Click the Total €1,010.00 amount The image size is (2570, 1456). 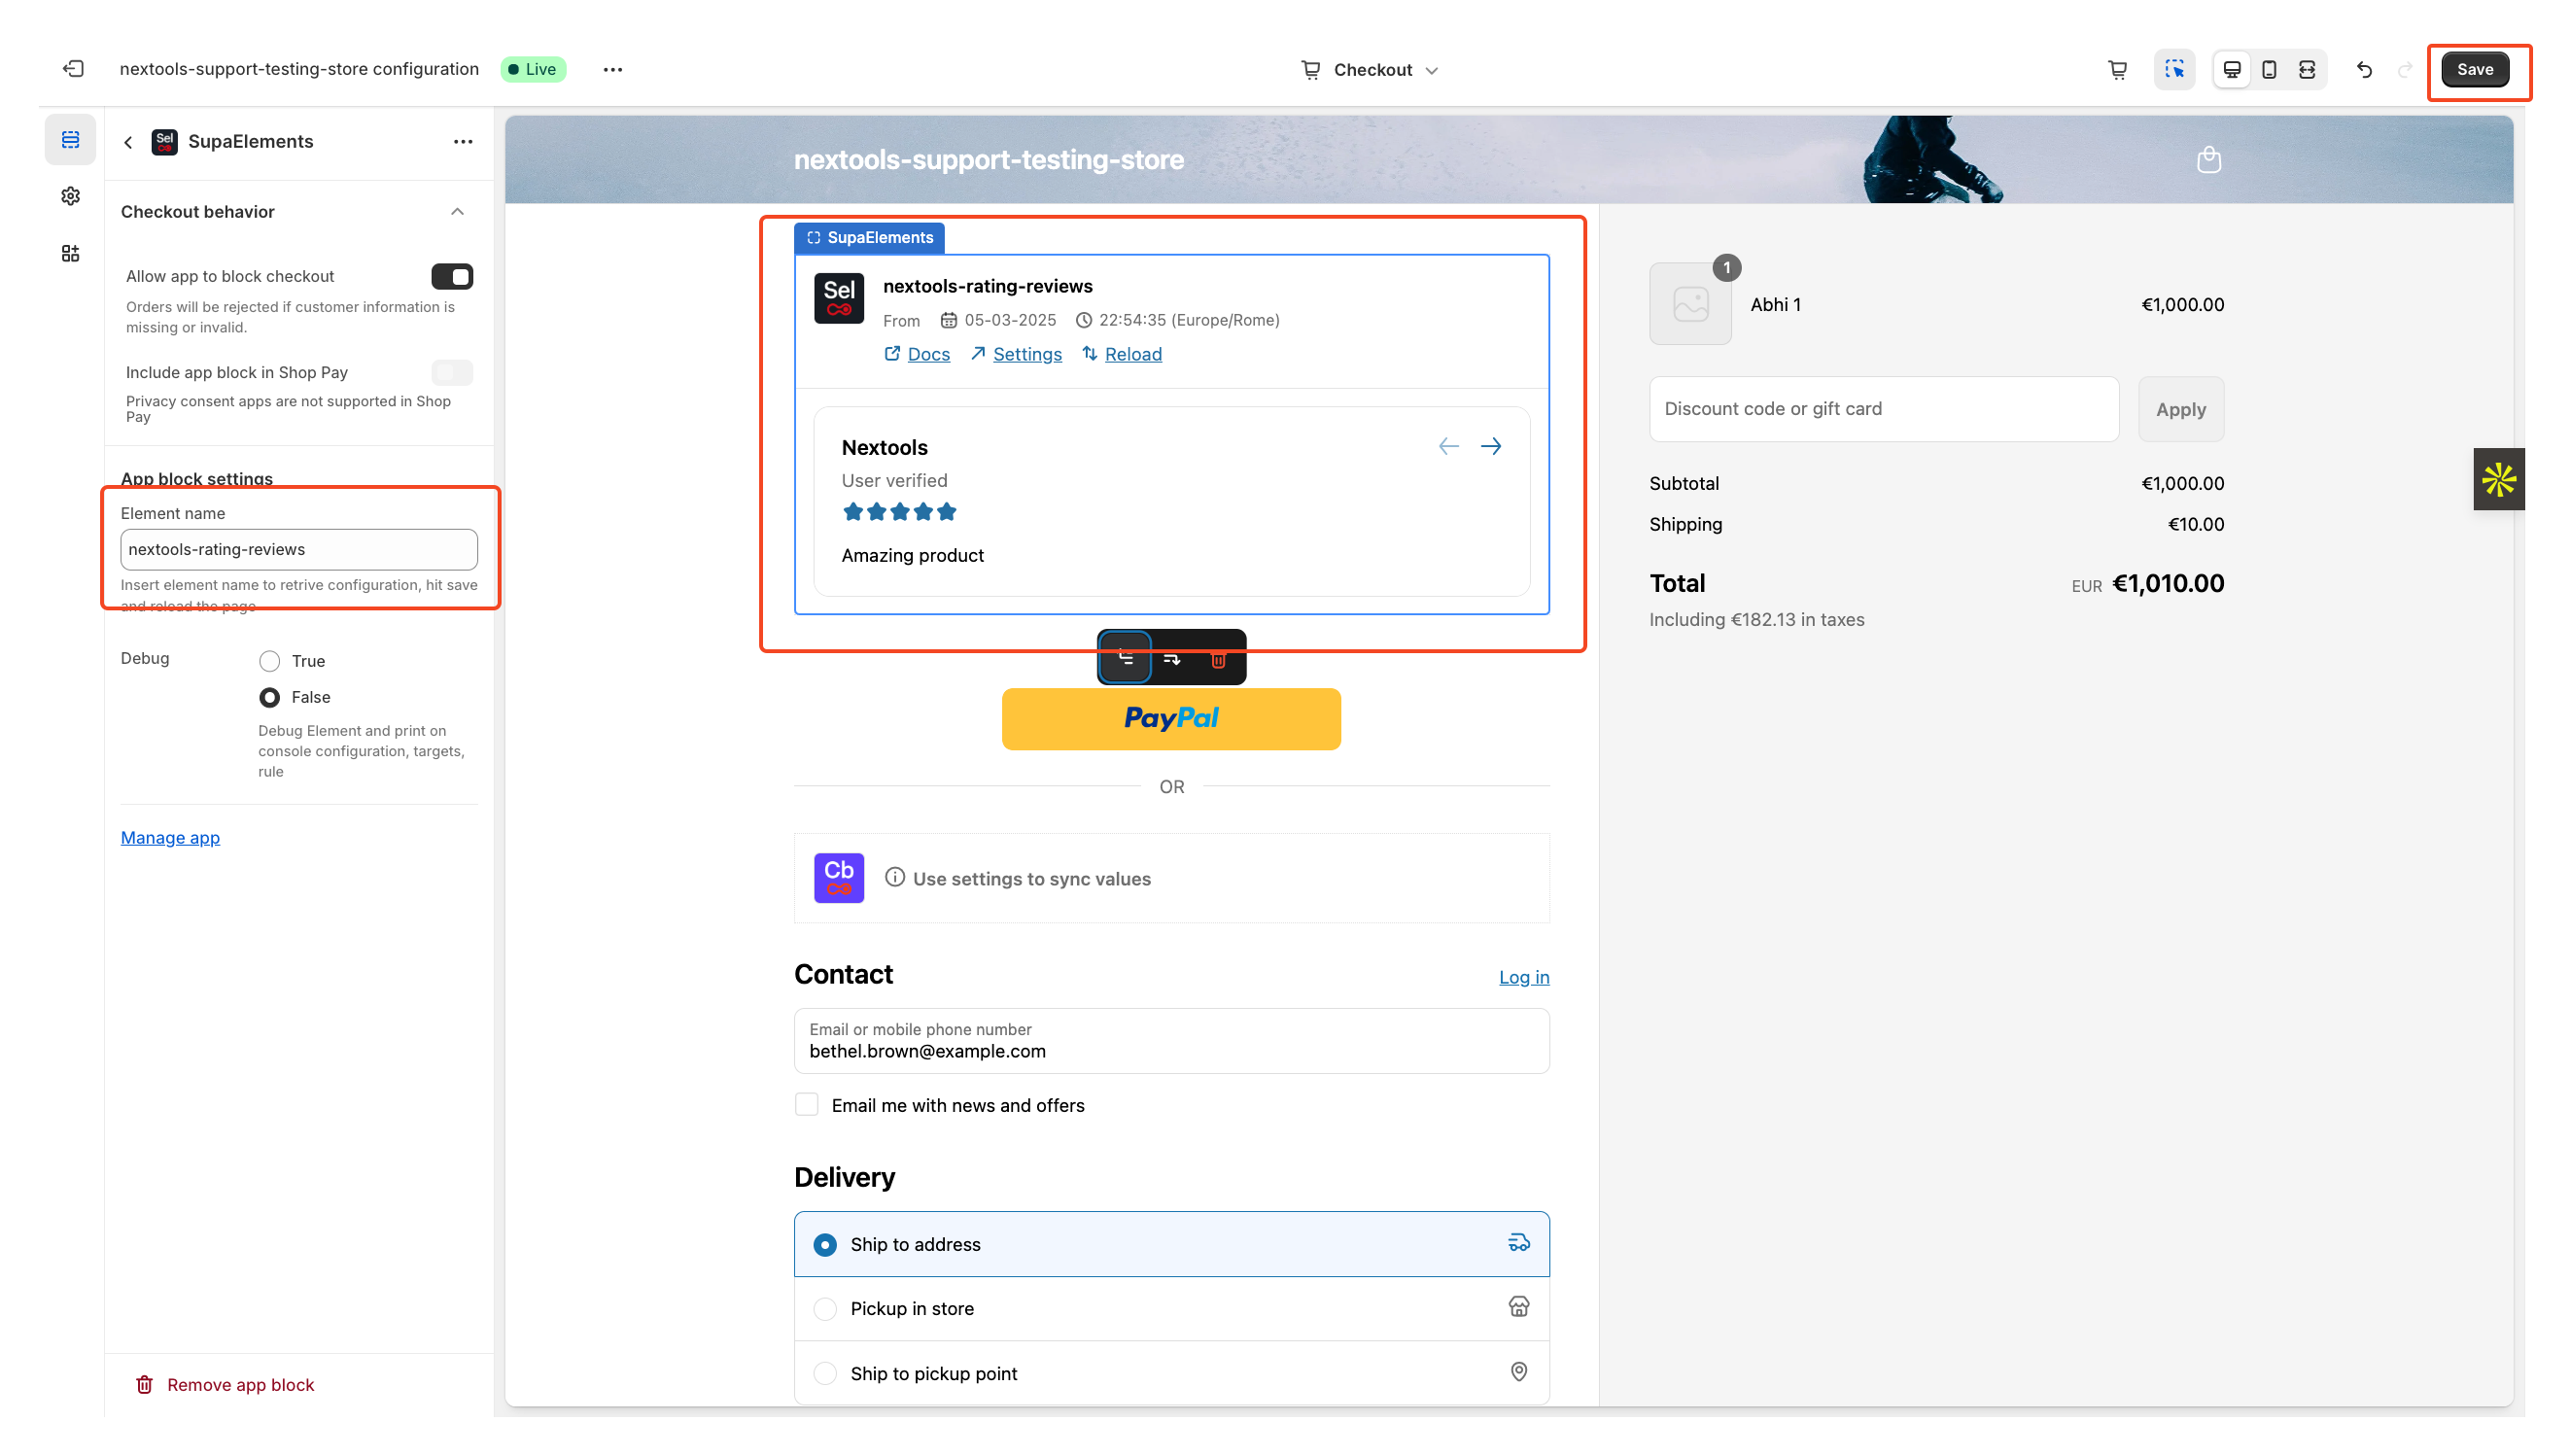point(2167,583)
